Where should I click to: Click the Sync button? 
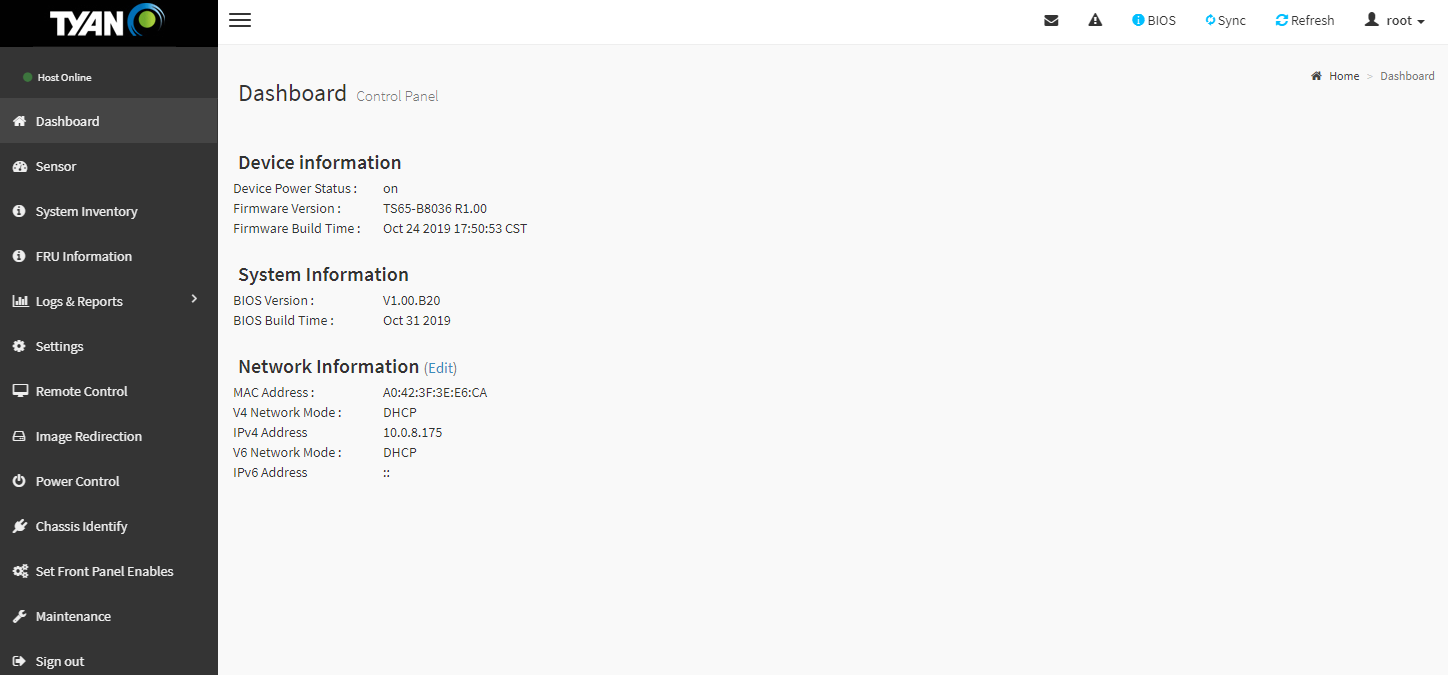[1226, 20]
